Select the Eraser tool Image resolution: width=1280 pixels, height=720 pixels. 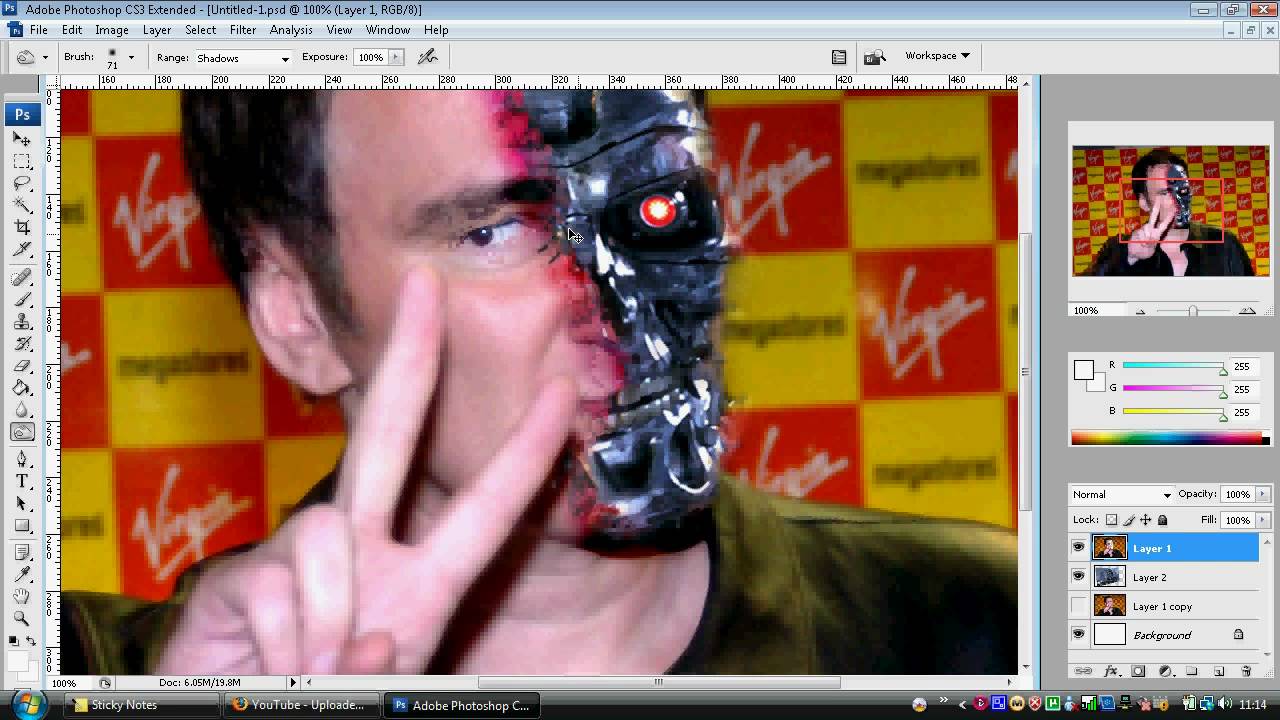coord(22,365)
